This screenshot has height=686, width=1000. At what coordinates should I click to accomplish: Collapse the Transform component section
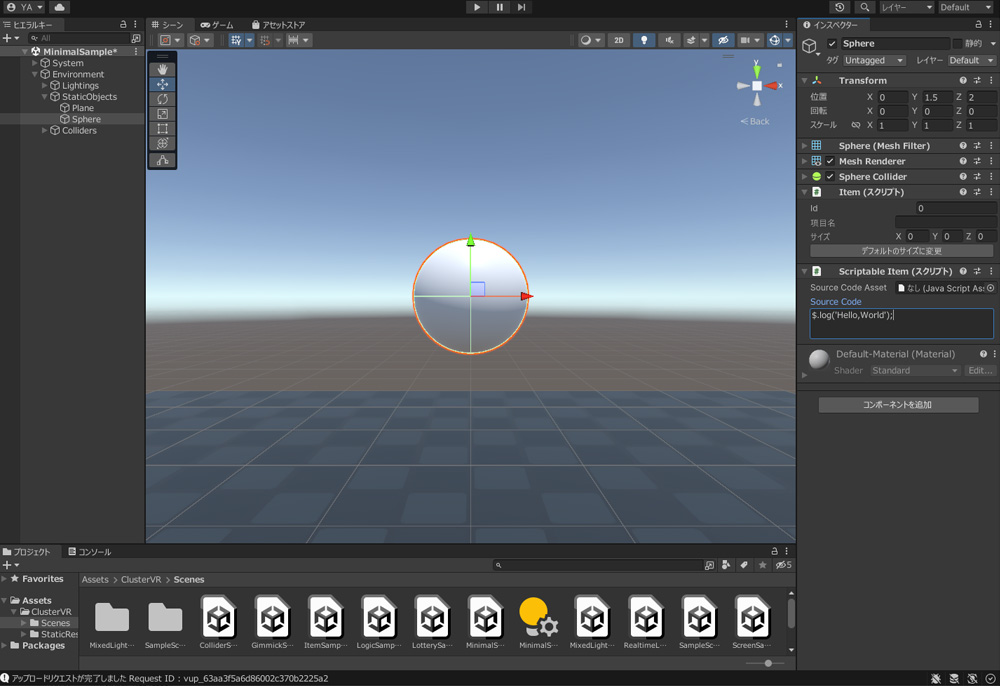tap(804, 80)
